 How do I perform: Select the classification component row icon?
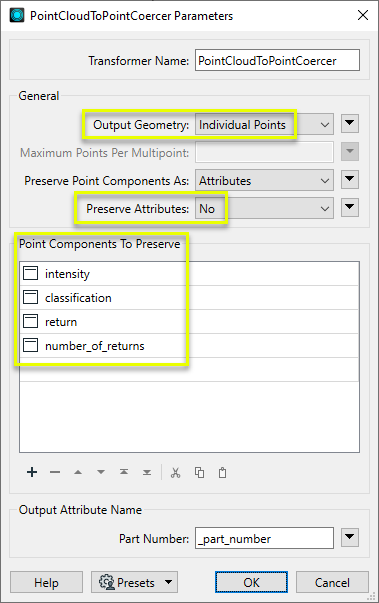click(30, 297)
